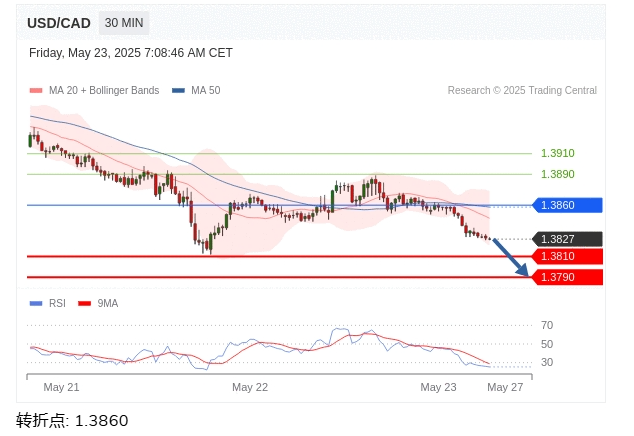634x436 pixels.
Task: Click the May 27 date axis label
Action: (x=505, y=387)
